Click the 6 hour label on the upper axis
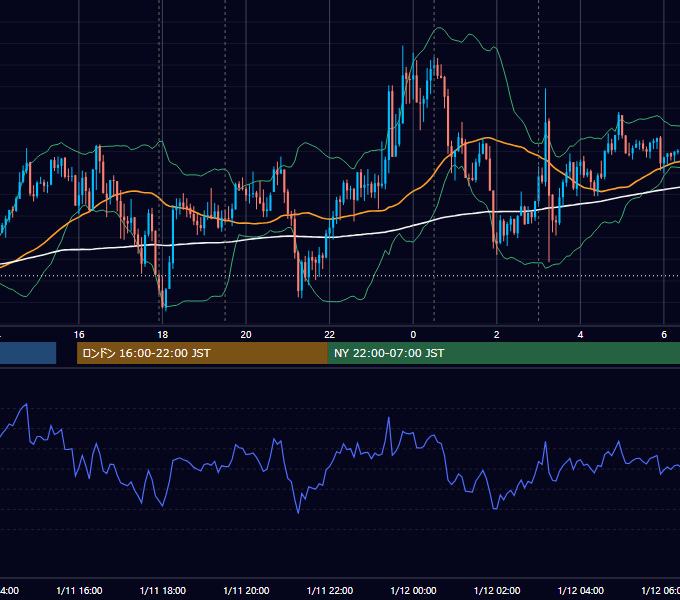 pos(664,335)
